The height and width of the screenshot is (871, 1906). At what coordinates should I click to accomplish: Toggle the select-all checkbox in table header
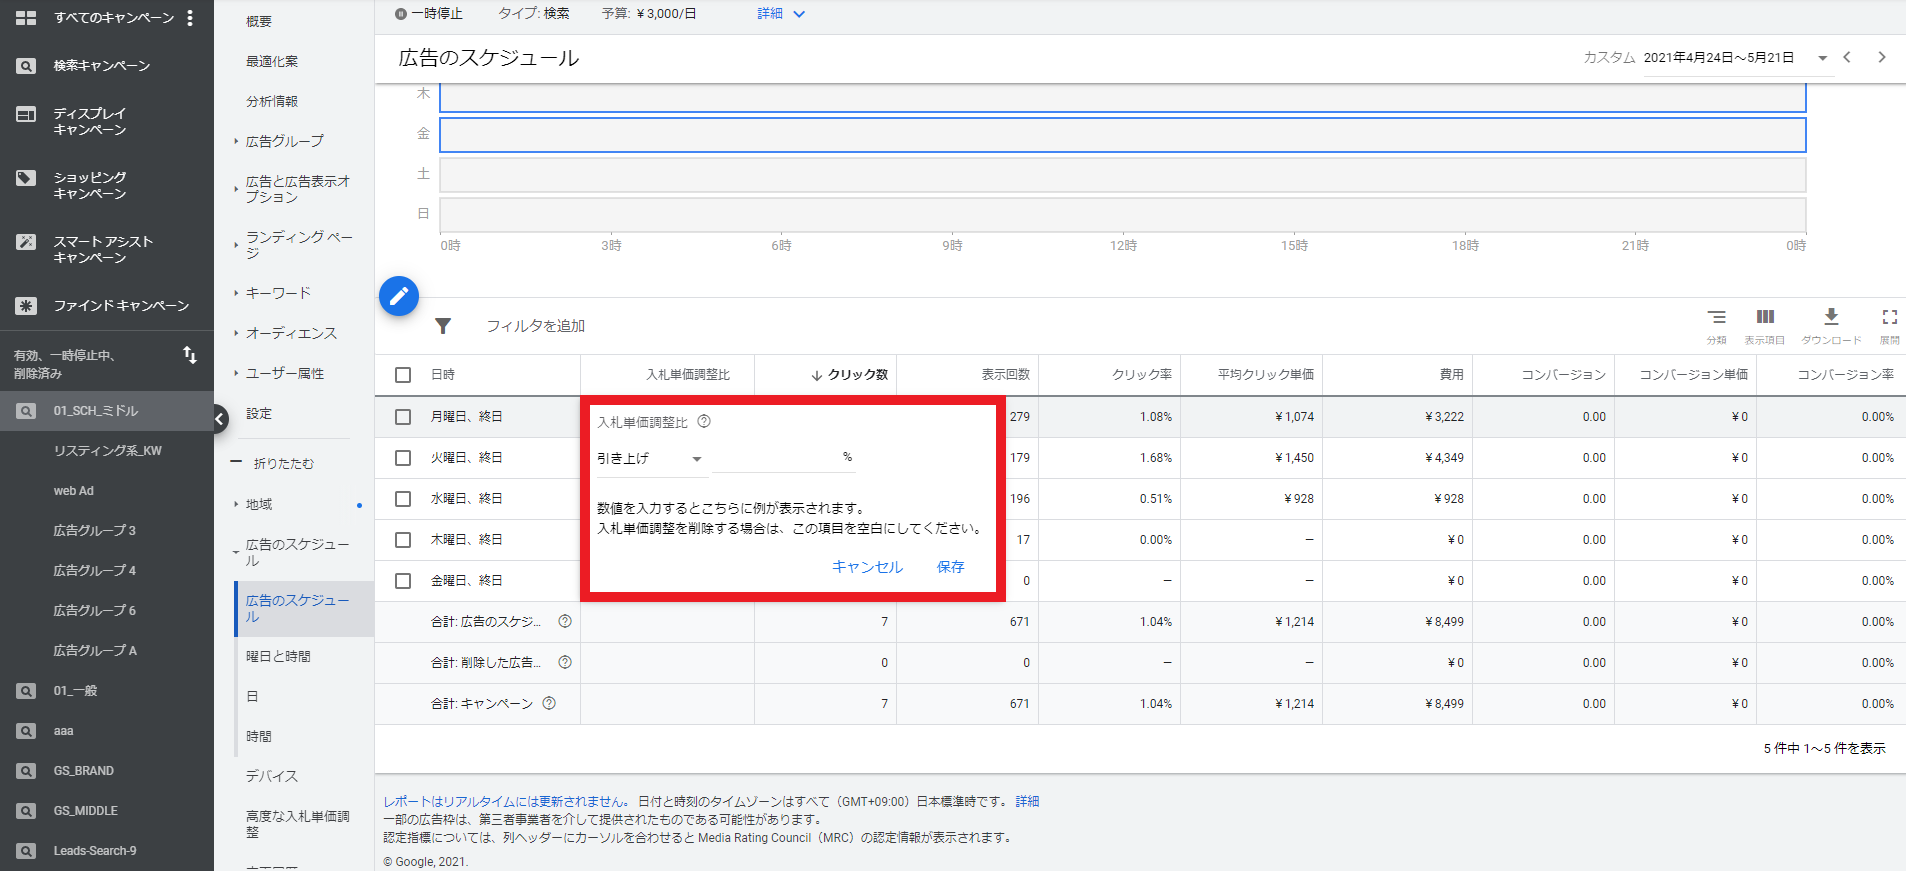tap(403, 375)
